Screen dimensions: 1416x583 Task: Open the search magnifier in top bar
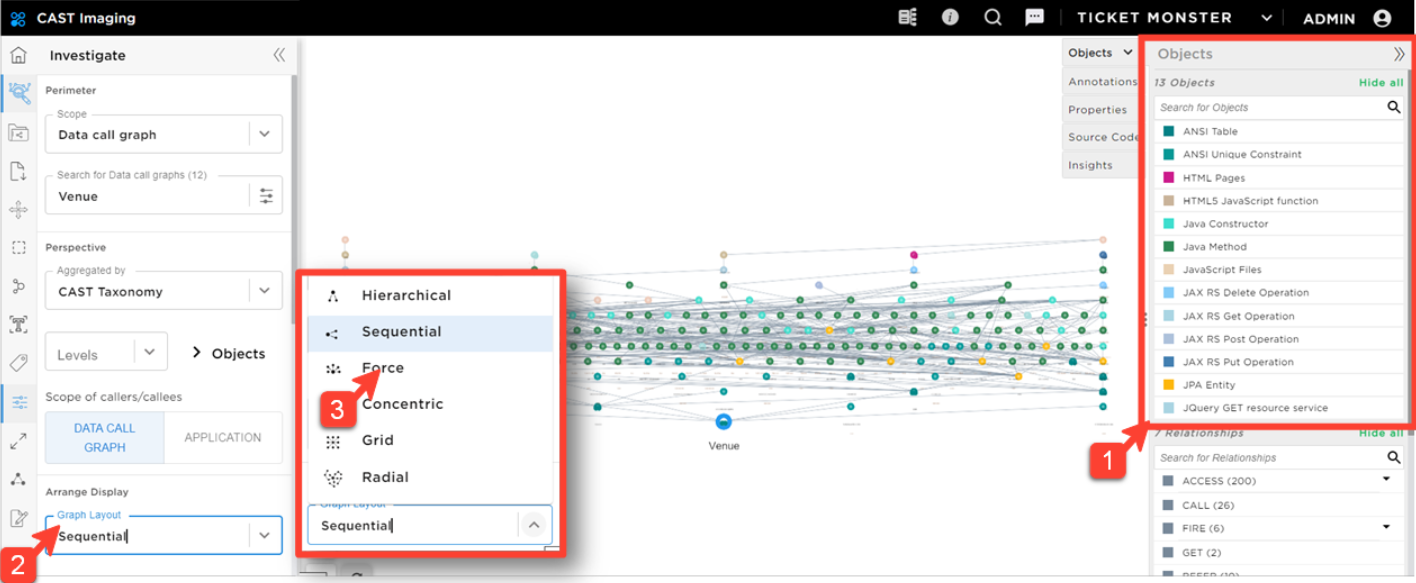point(993,17)
